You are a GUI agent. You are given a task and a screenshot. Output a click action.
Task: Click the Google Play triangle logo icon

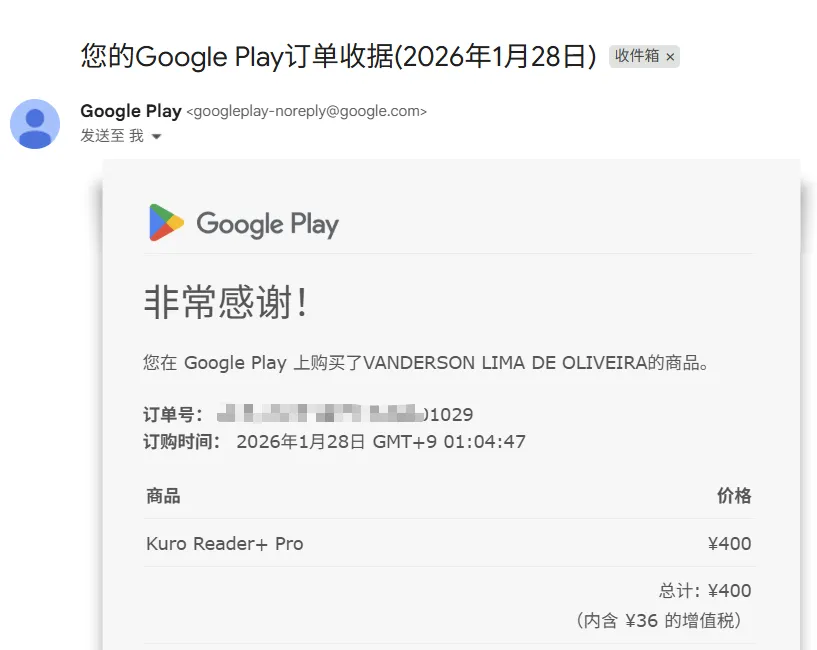pos(166,223)
